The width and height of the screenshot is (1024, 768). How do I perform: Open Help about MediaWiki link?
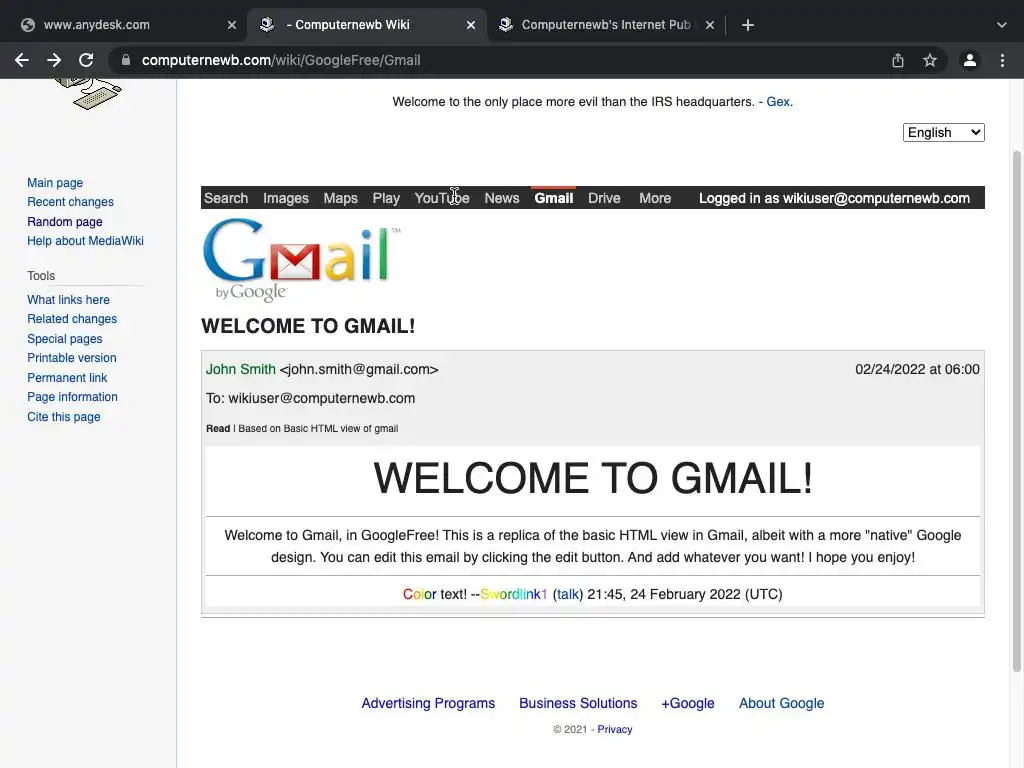[x=86, y=241]
